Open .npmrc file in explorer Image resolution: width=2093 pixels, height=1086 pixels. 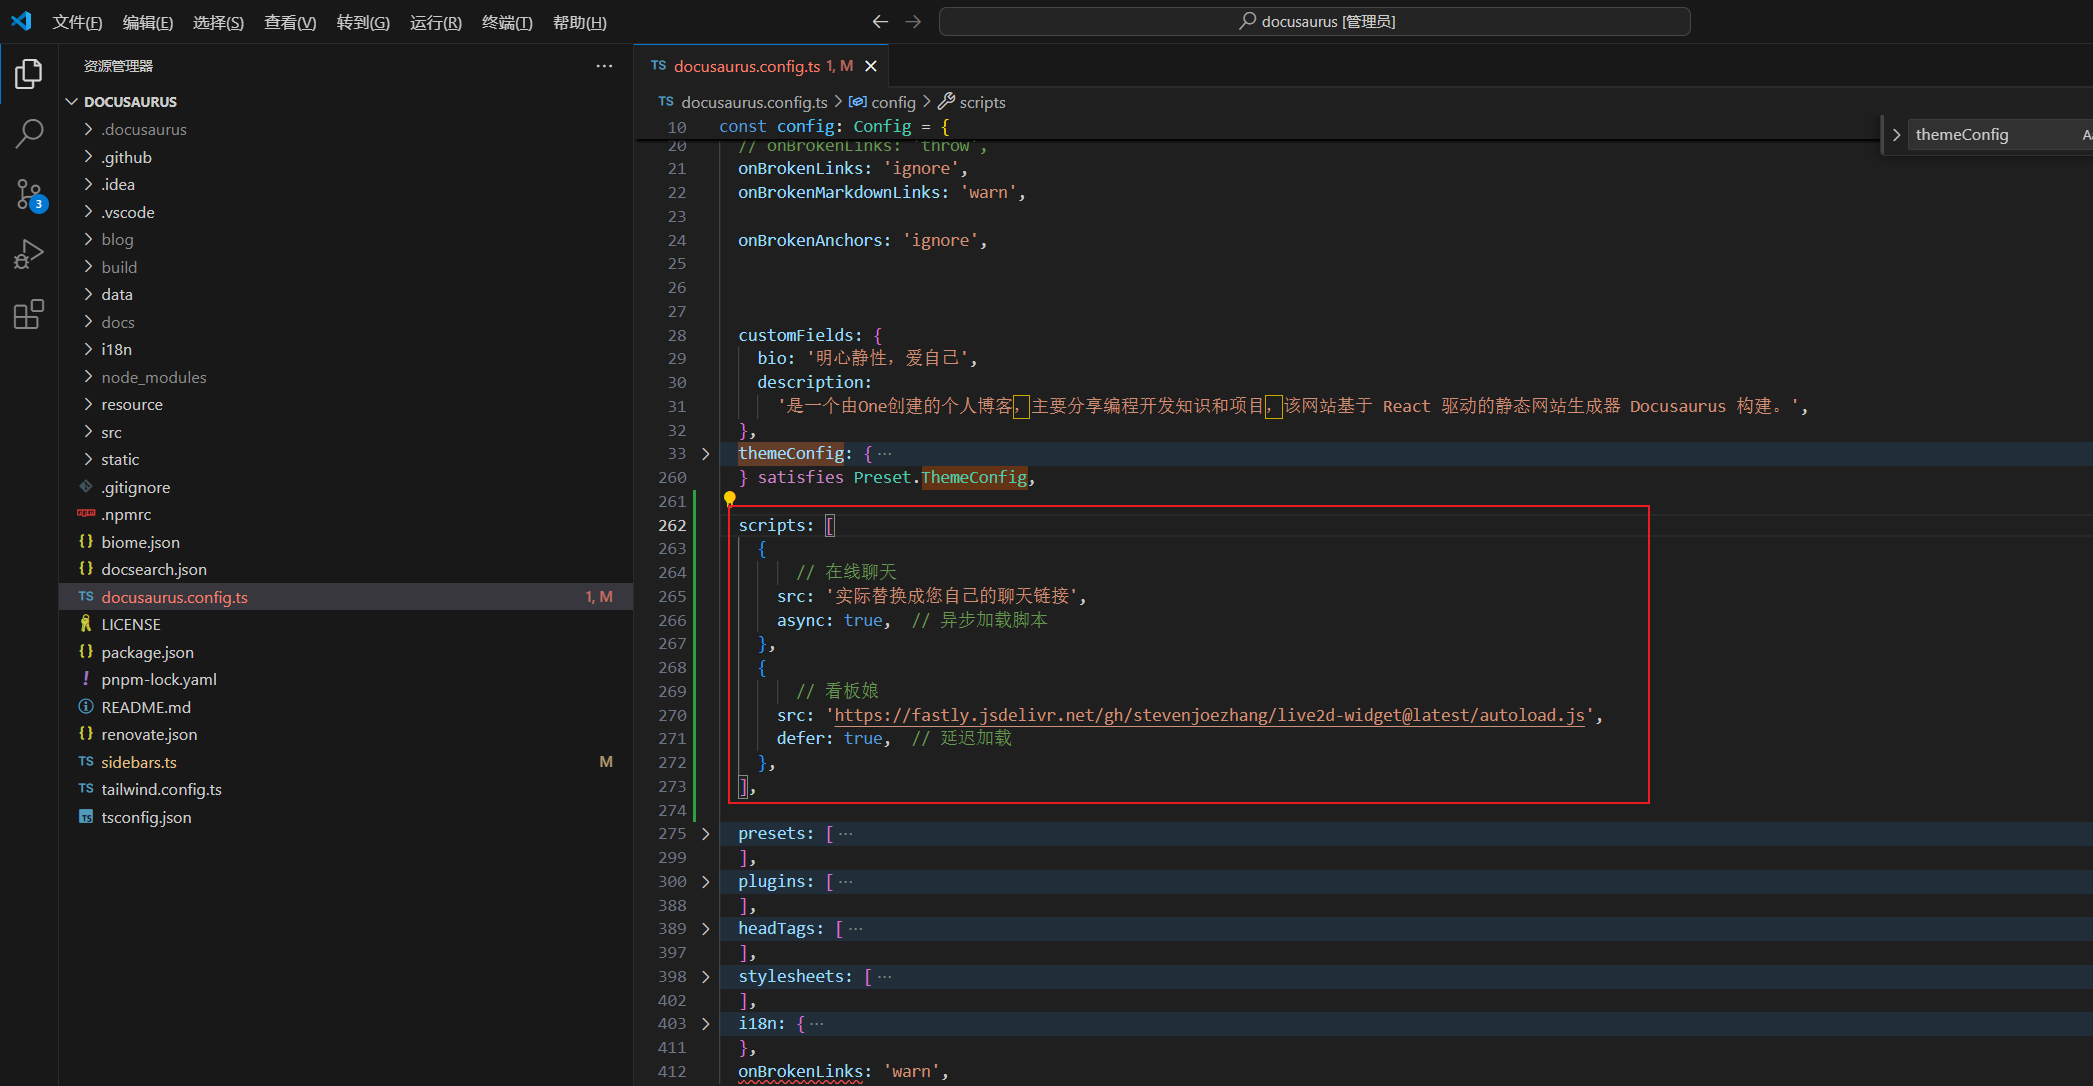346,514
